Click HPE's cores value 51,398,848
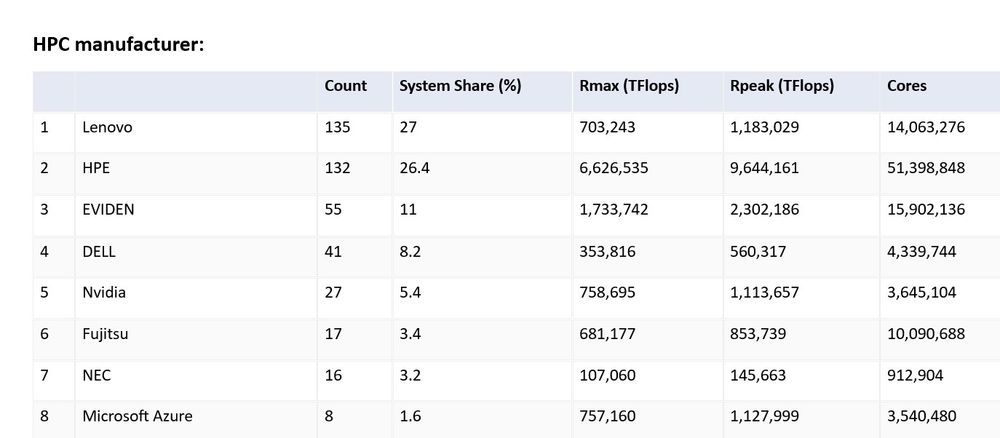 926,168
